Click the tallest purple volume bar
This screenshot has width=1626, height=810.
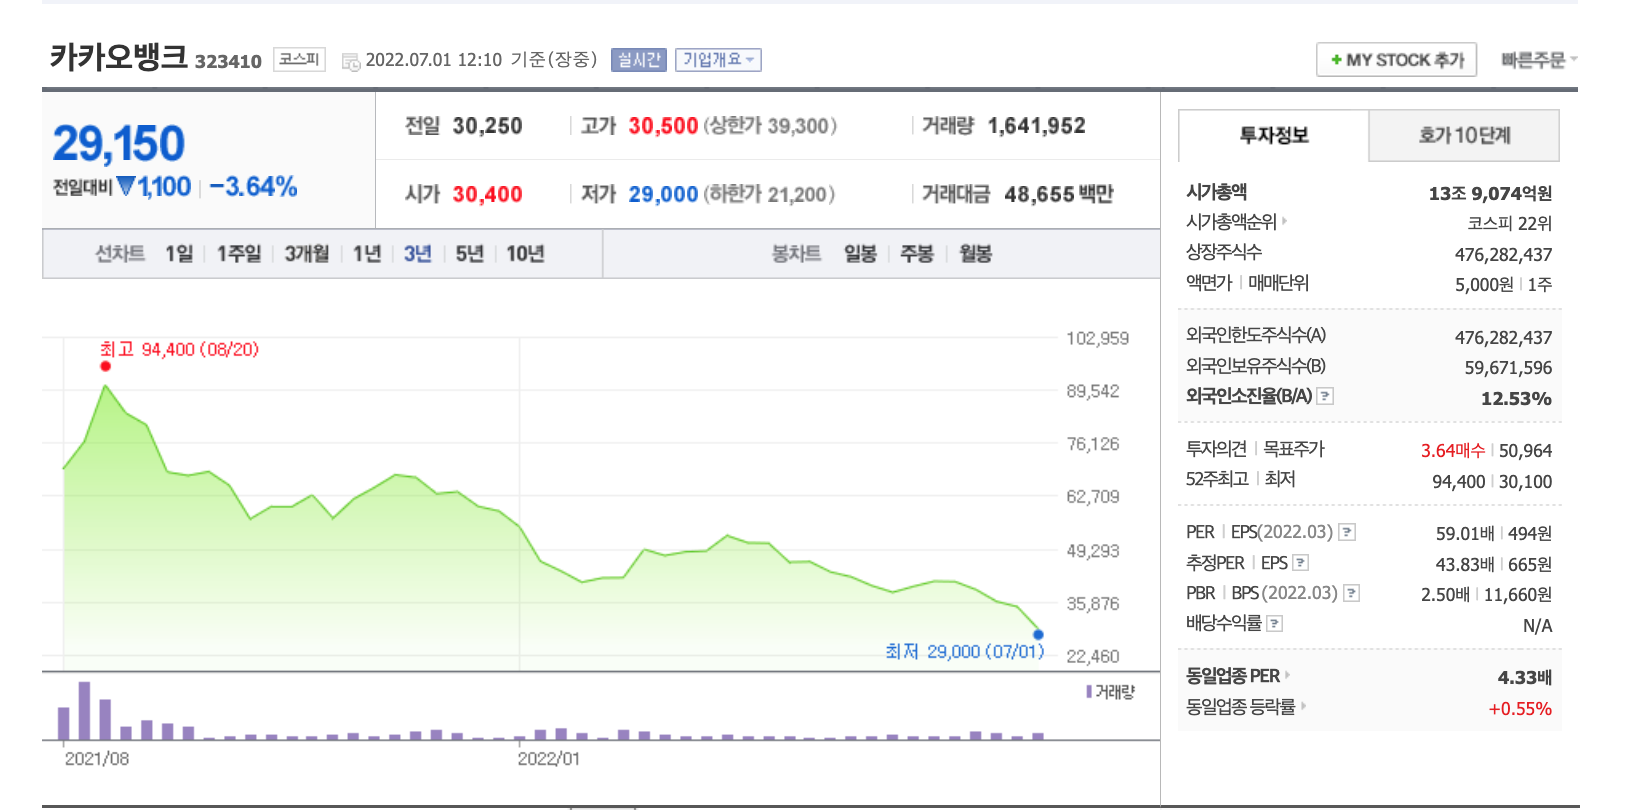84,711
